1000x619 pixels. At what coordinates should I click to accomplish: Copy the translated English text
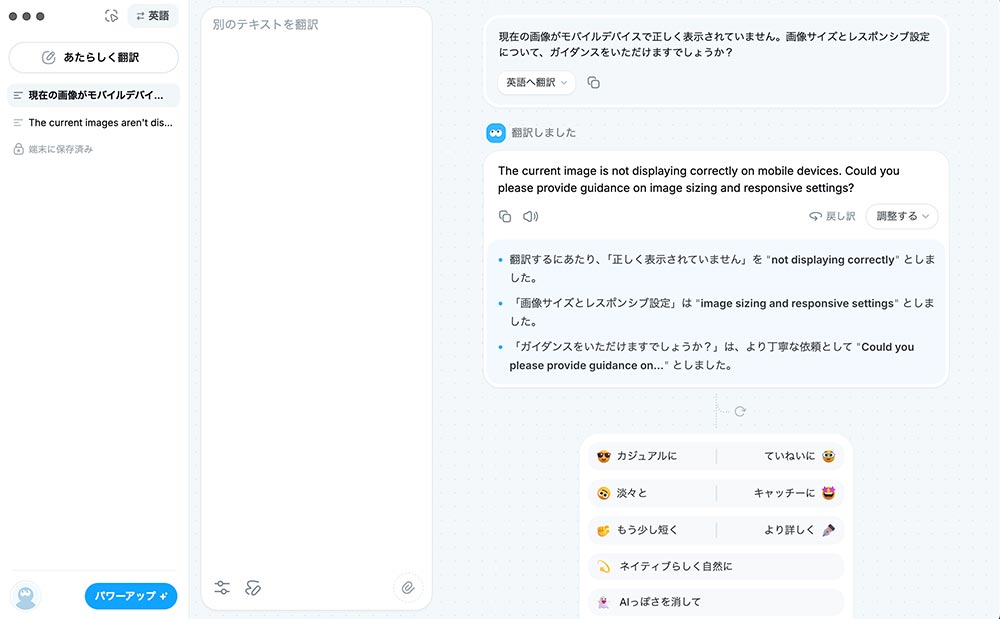[x=505, y=216]
